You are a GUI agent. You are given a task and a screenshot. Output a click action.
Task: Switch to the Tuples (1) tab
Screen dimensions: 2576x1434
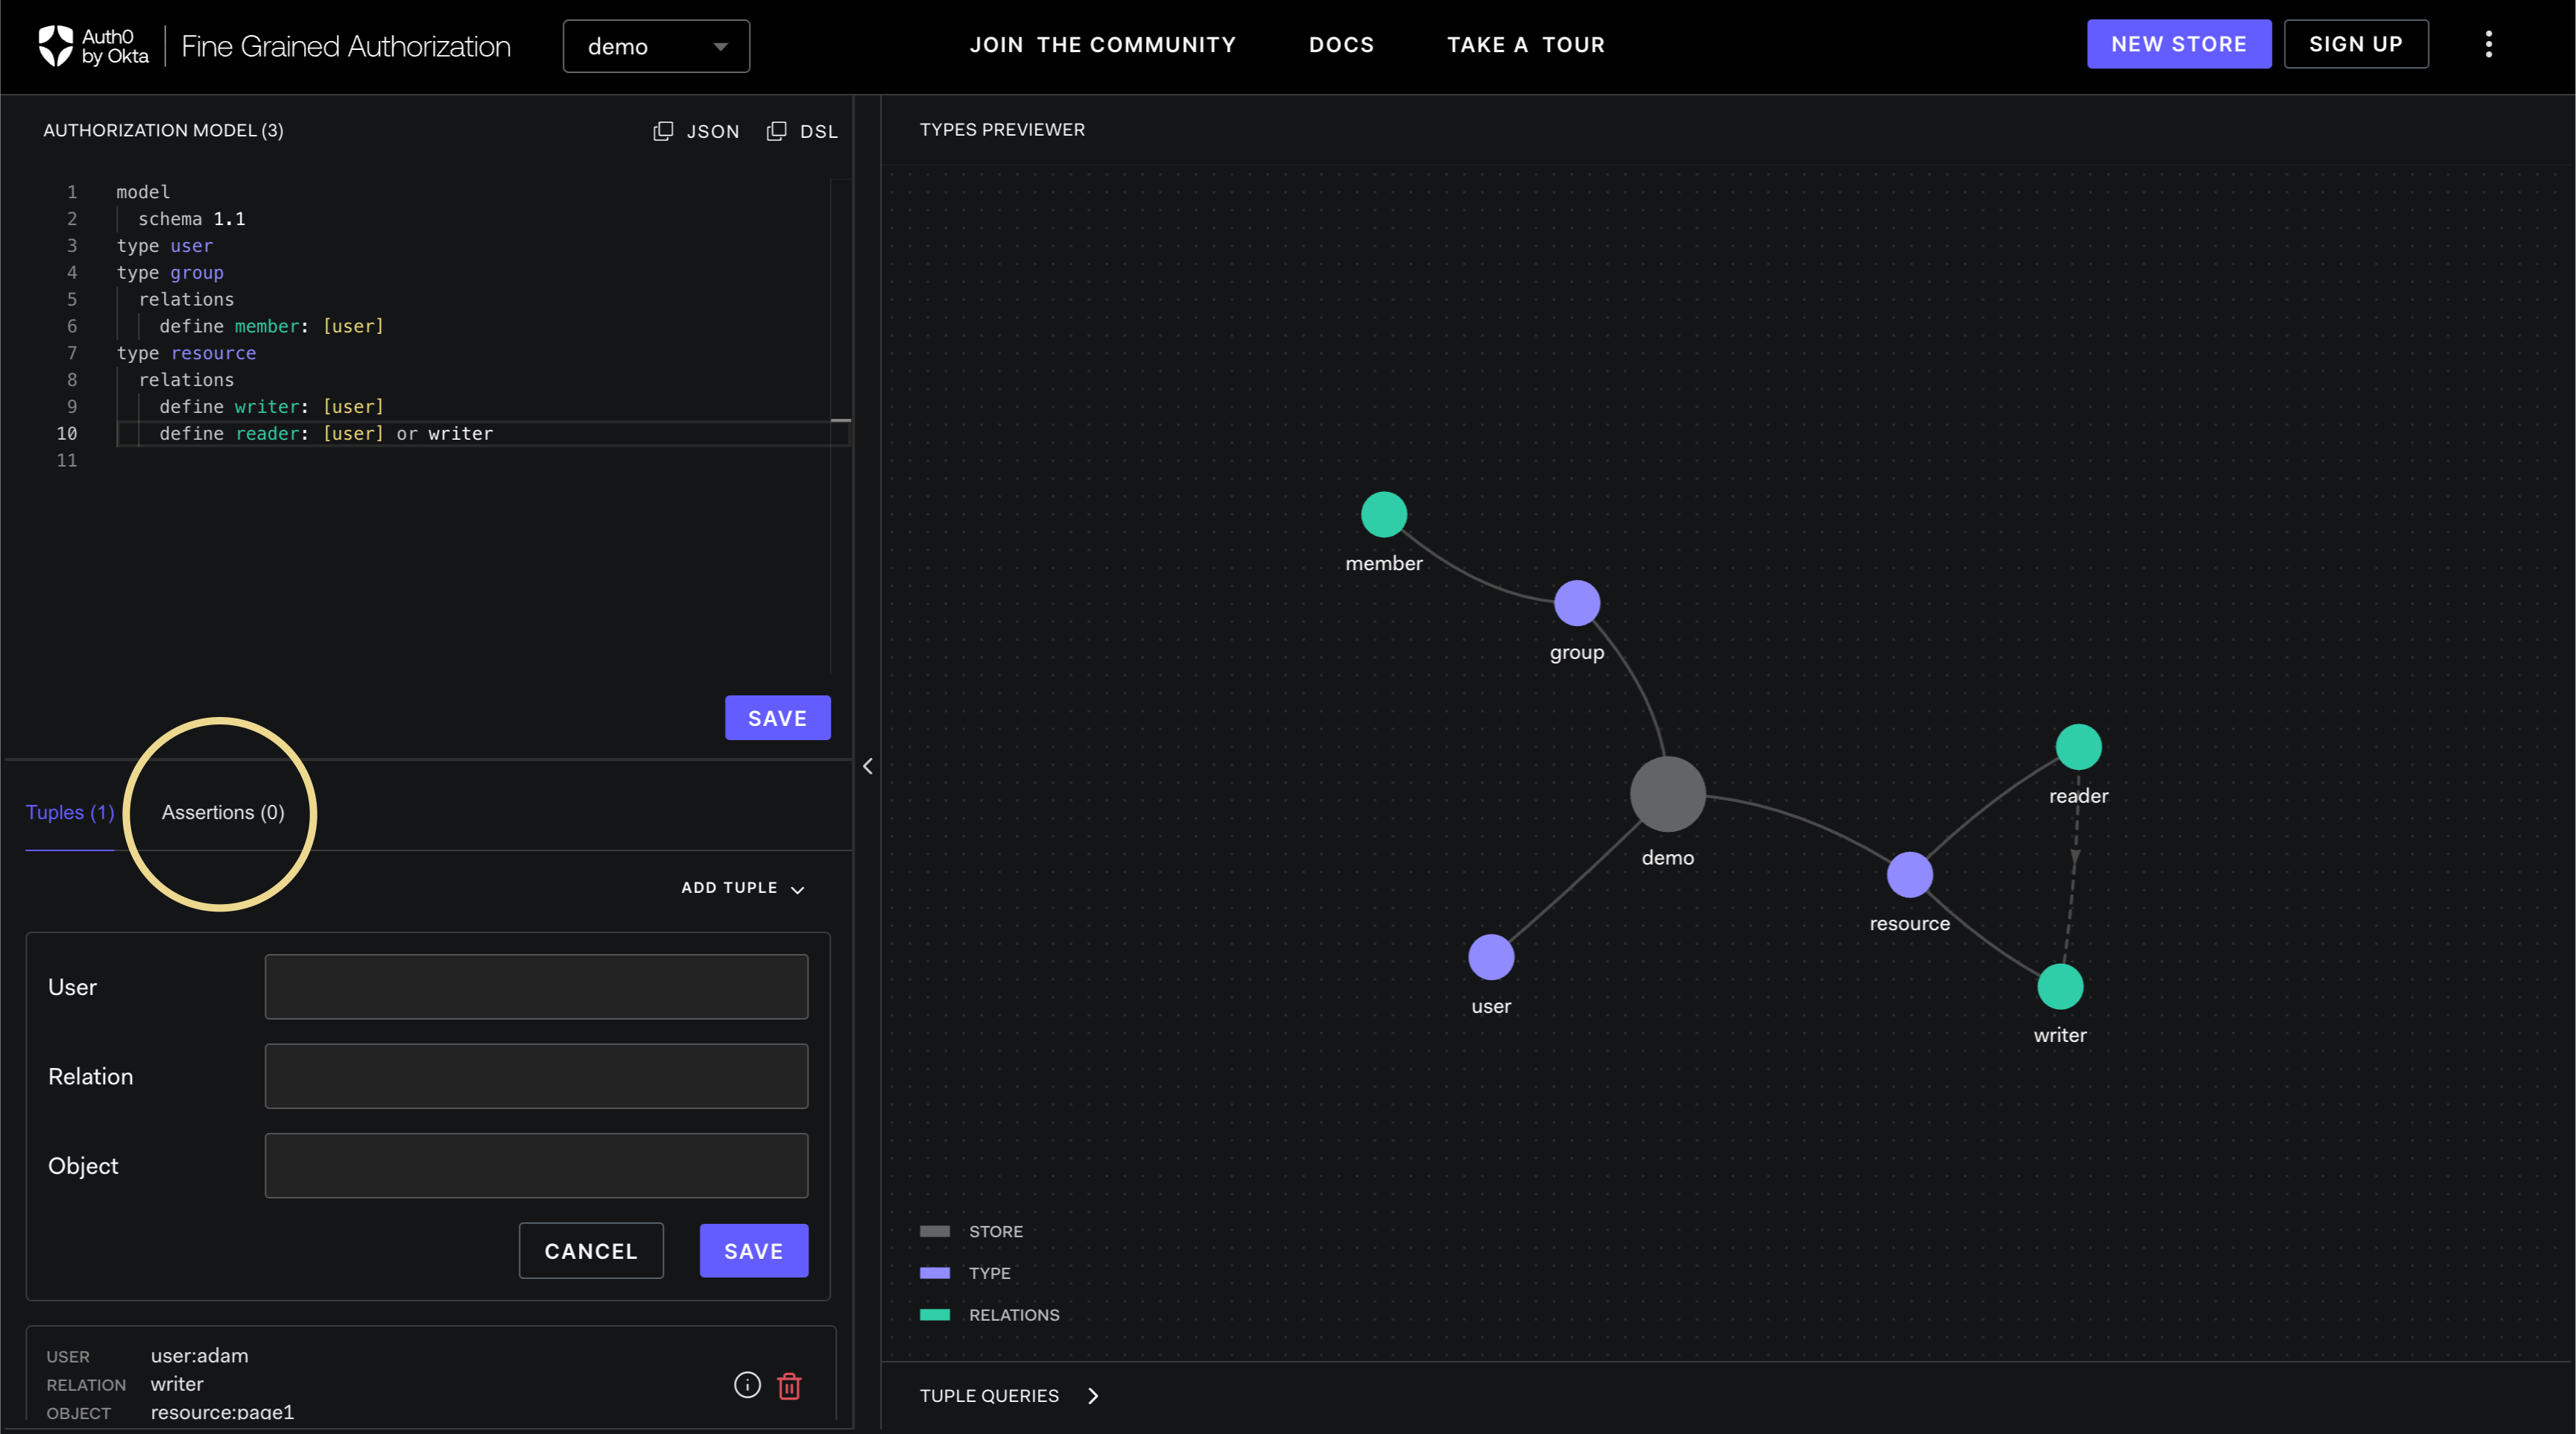click(70, 812)
